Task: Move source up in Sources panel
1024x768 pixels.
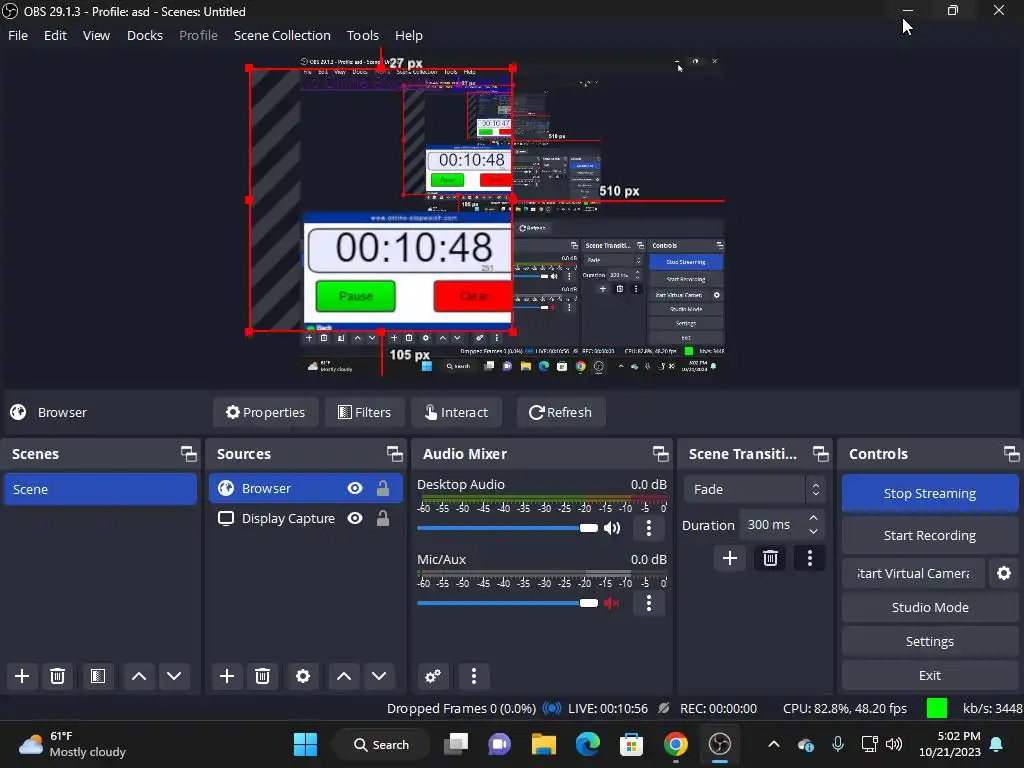Action: point(344,676)
